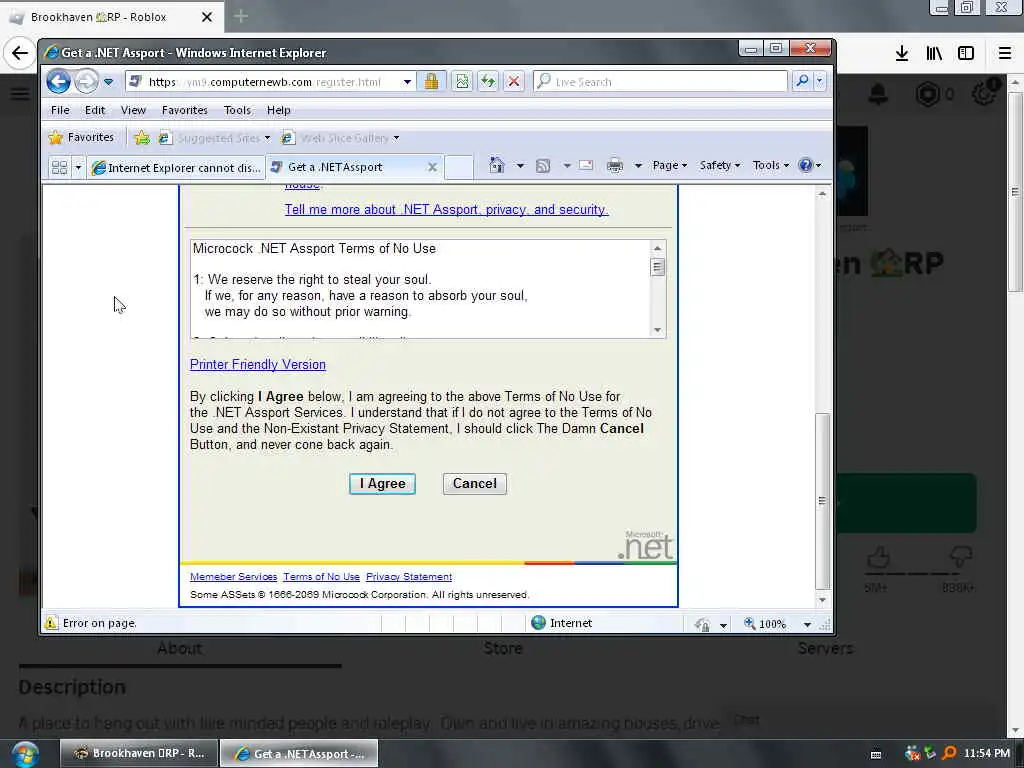Viewport: 1024px width, 768px height.
Task: Expand the address bar URL dropdown
Action: click(x=407, y=82)
